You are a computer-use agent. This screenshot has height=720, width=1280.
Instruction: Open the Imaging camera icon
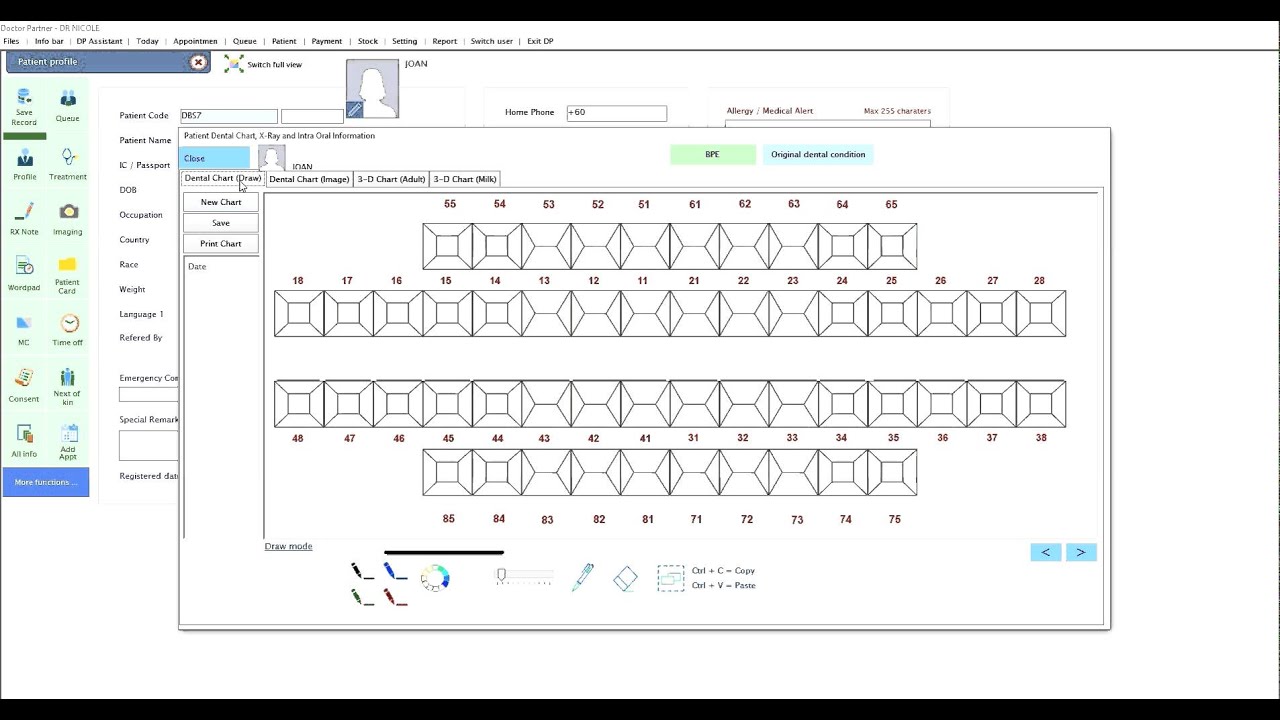pos(68,220)
